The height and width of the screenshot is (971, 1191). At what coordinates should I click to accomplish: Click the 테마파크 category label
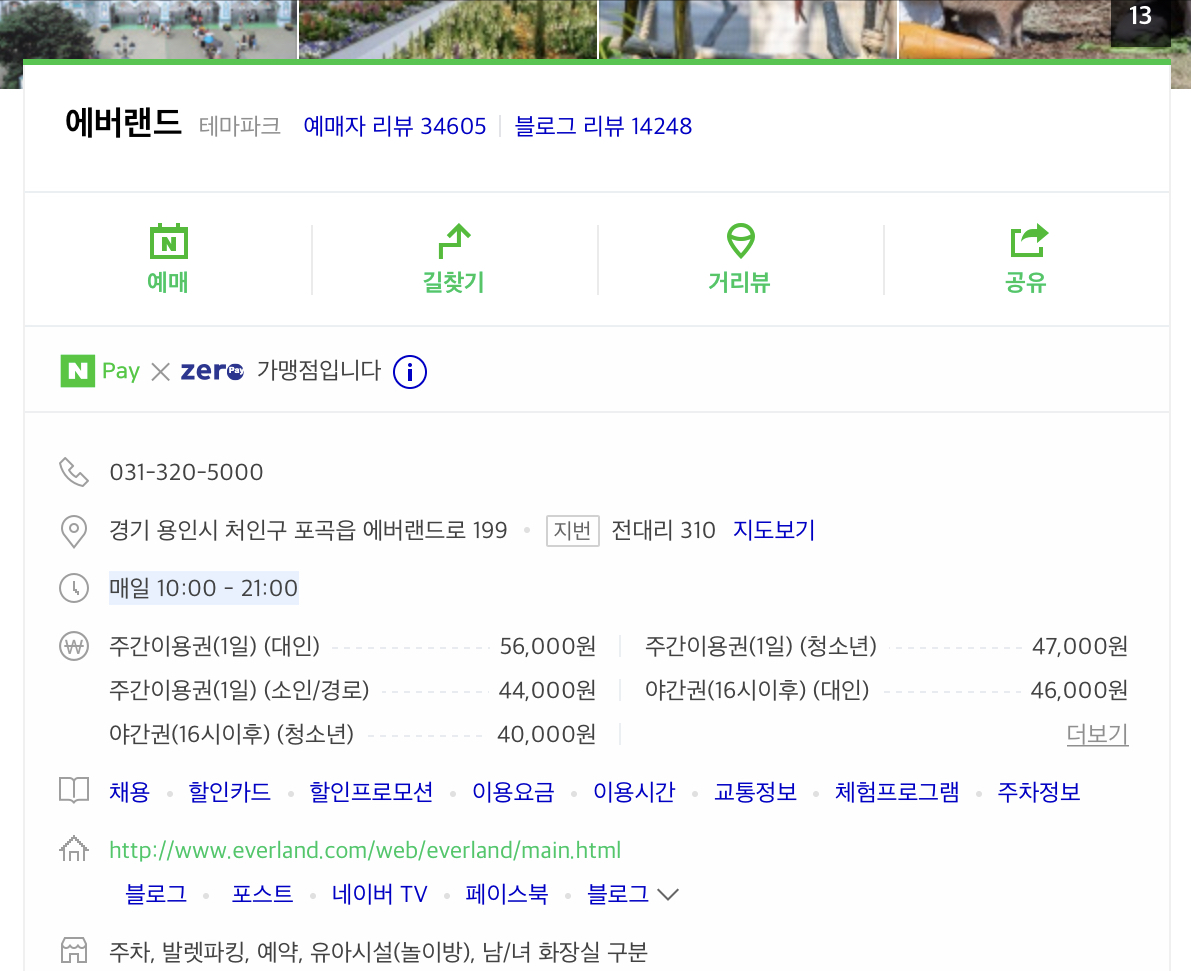click(239, 126)
